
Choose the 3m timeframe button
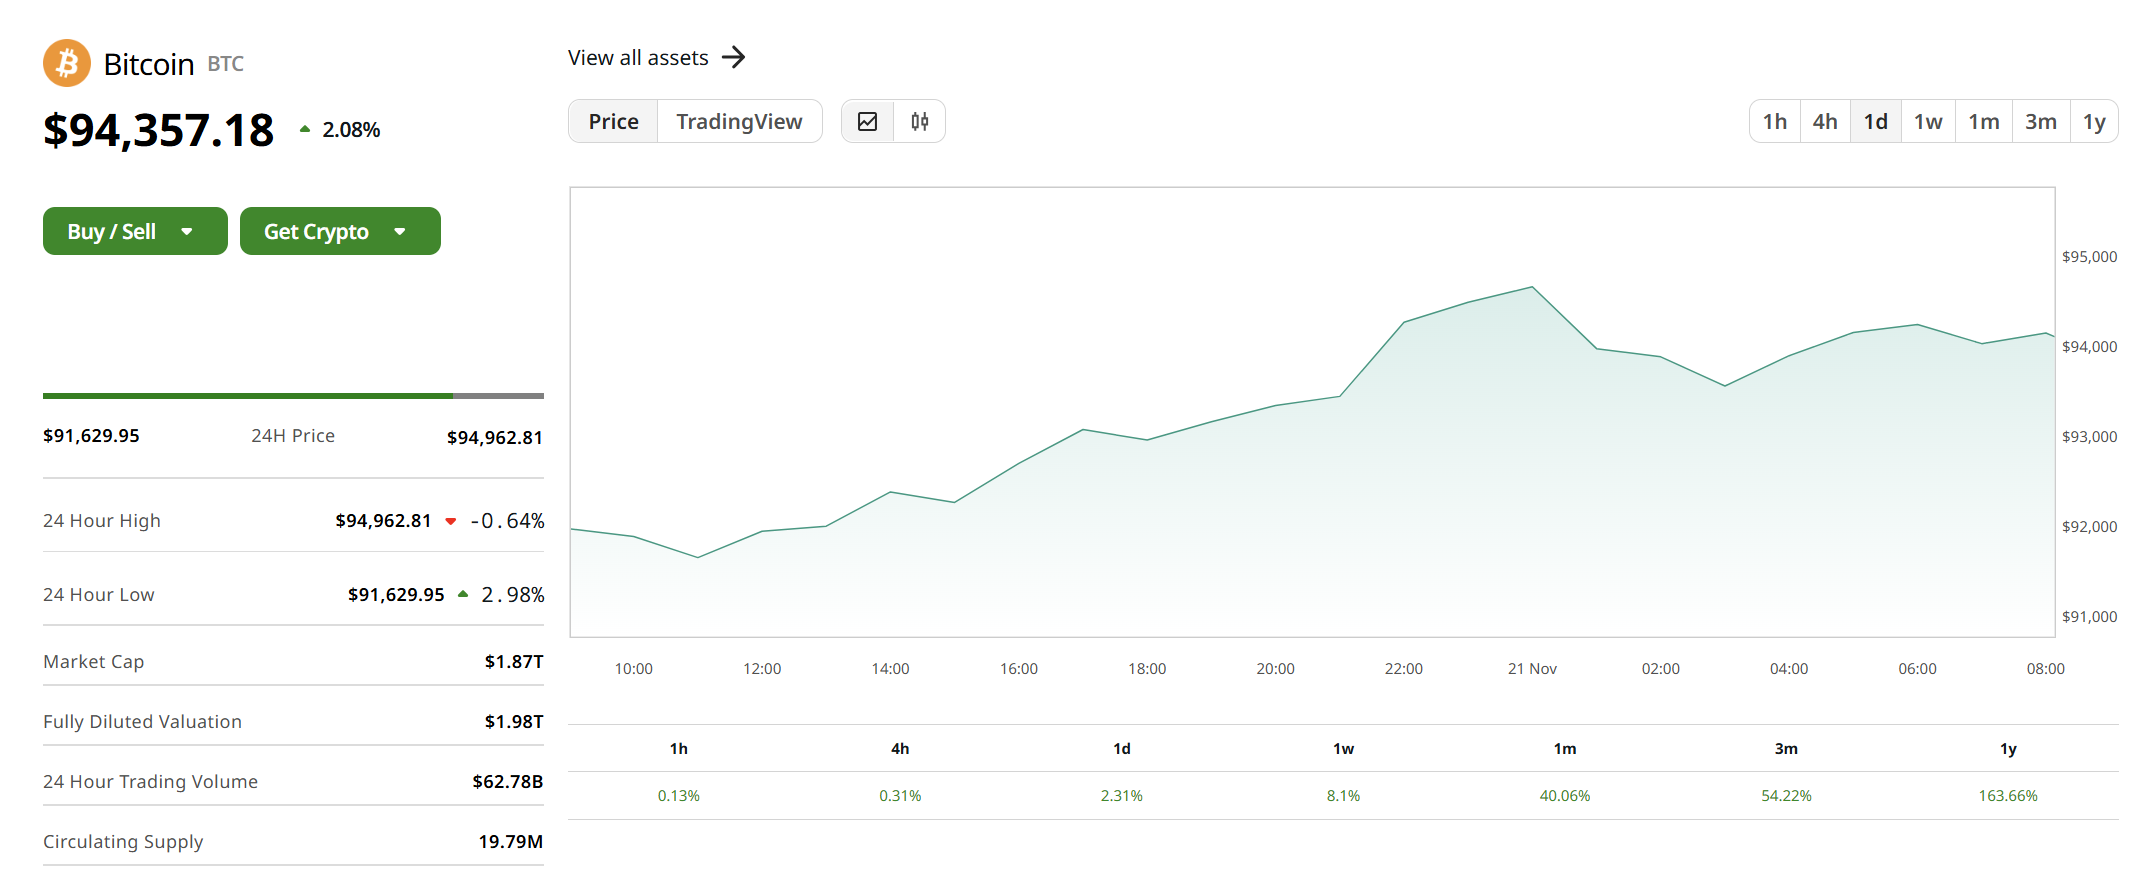click(2040, 121)
